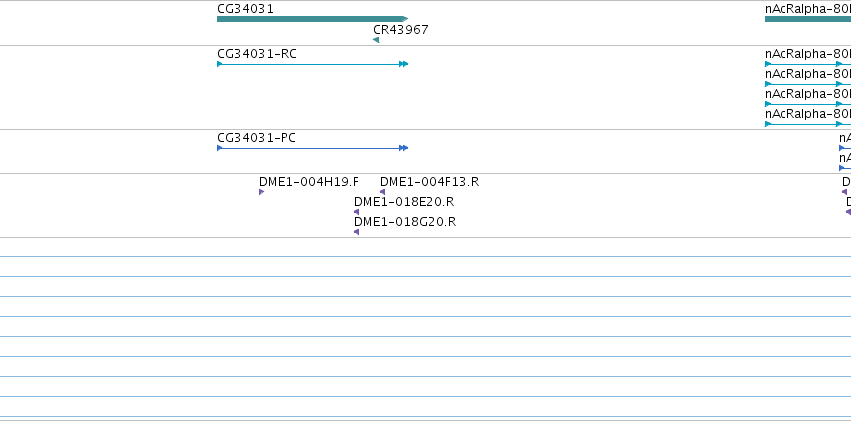Click the CR43967 label
The width and height of the screenshot is (851, 421).
point(401,29)
